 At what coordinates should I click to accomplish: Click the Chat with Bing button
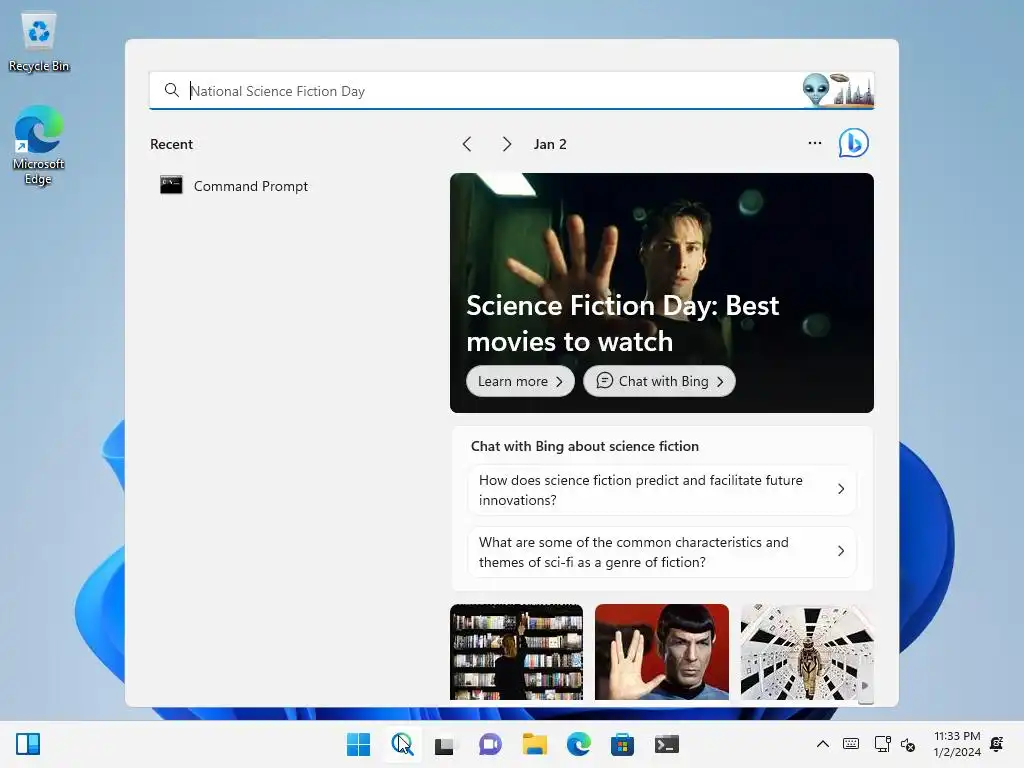click(x=659, y=381)
